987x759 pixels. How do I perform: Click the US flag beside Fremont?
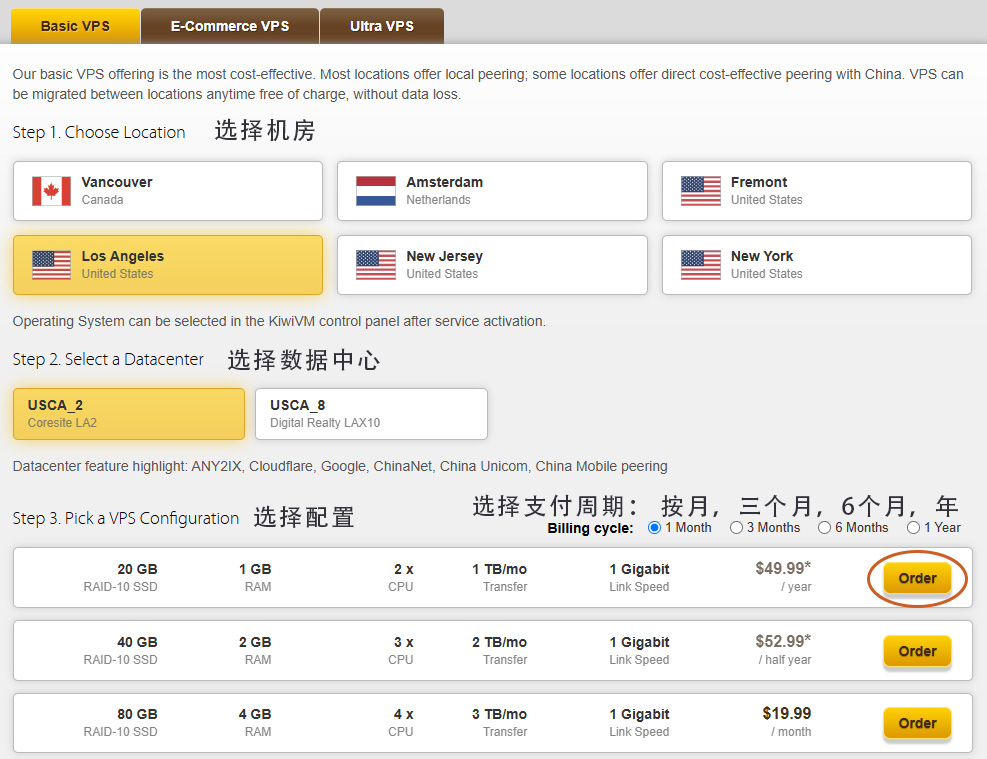(700, 191)
